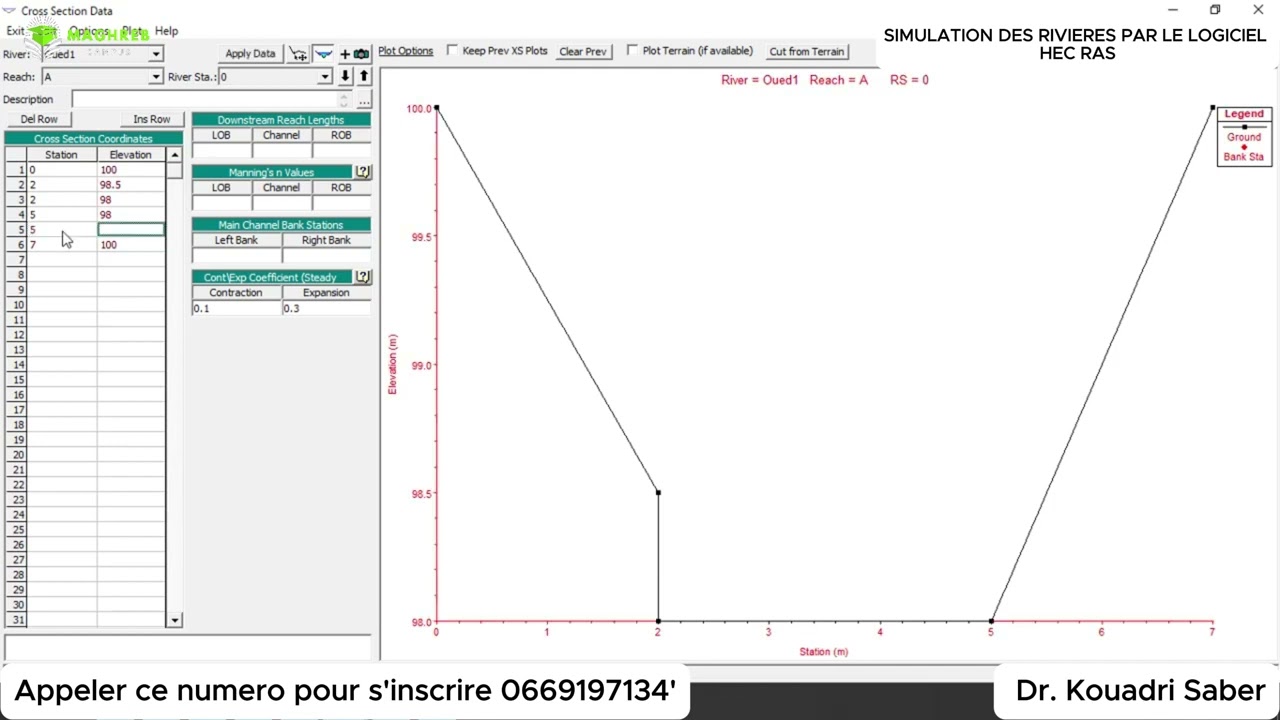Image resolution: width=1280 pixels, height=720 pixels.
Task: Open the description ellipsis editor button
Action: (x=364, y=99)
